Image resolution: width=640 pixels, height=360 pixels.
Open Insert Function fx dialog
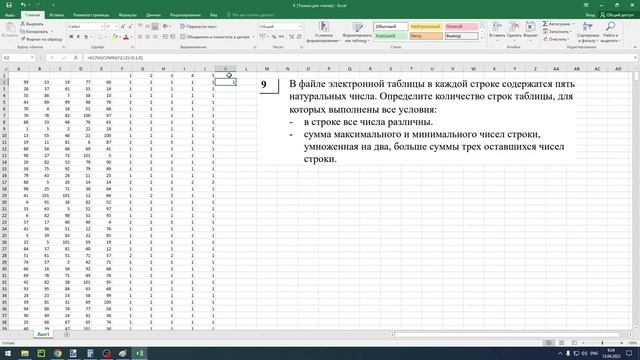point(76,58)
